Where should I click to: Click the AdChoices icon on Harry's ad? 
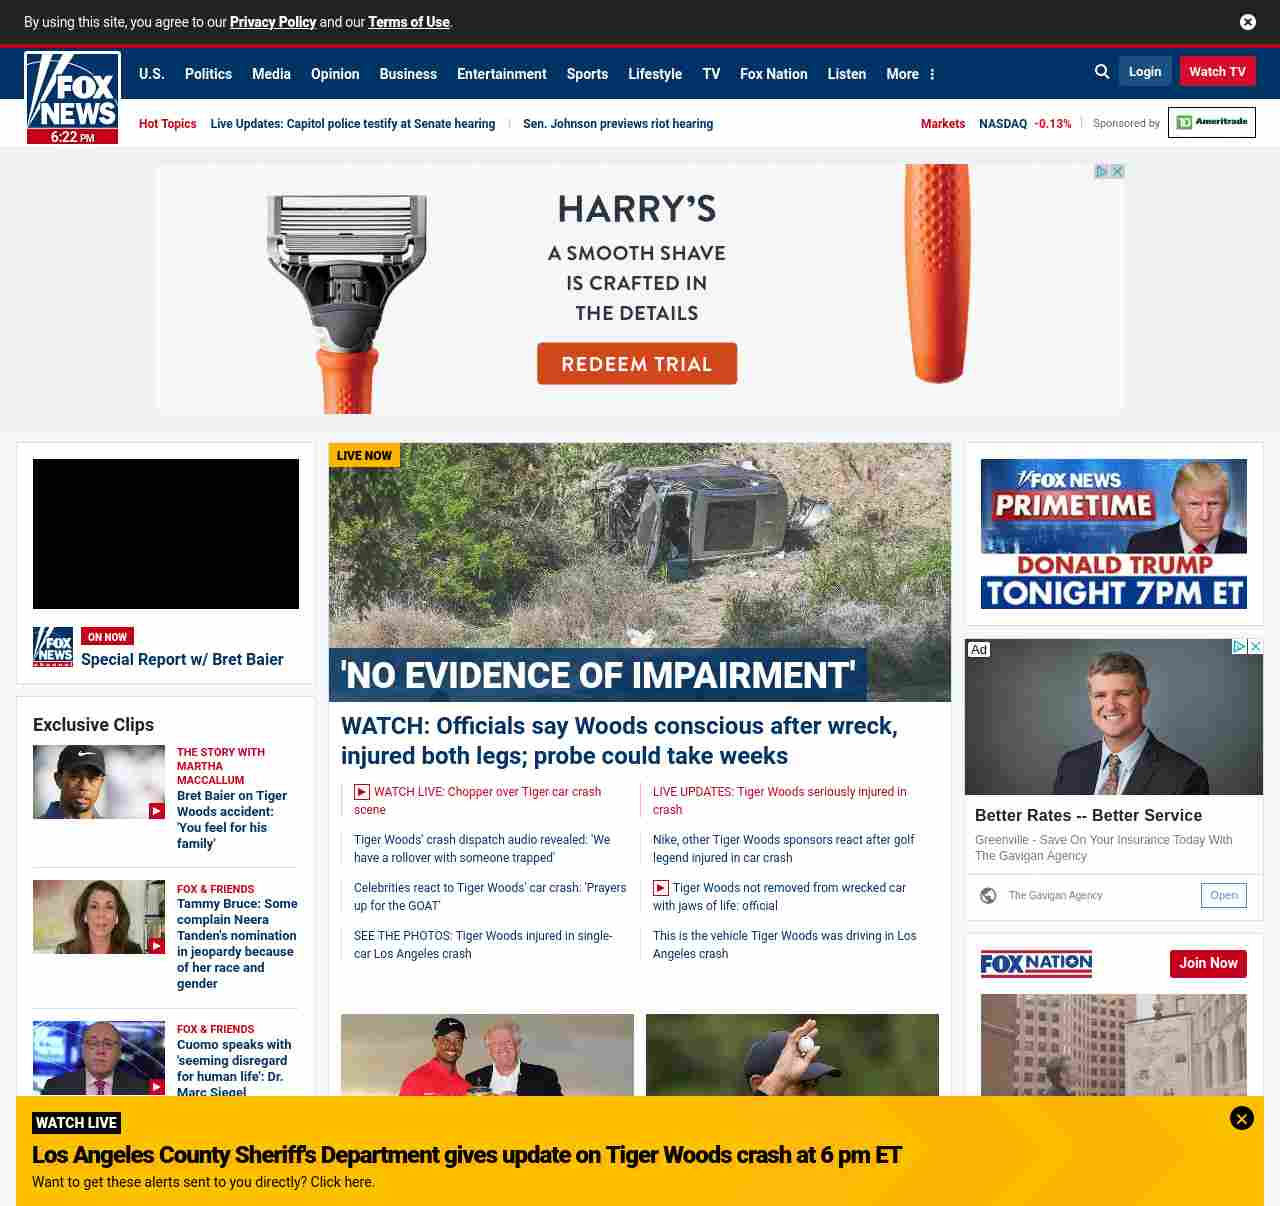coord(1101,172)
